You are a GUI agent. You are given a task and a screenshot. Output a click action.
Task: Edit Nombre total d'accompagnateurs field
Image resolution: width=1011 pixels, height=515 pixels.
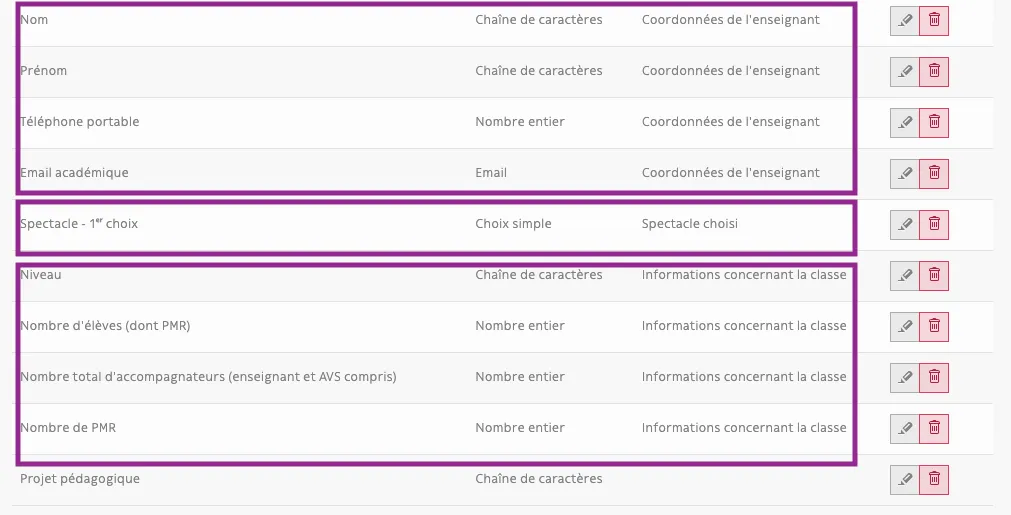pos(905,377)
